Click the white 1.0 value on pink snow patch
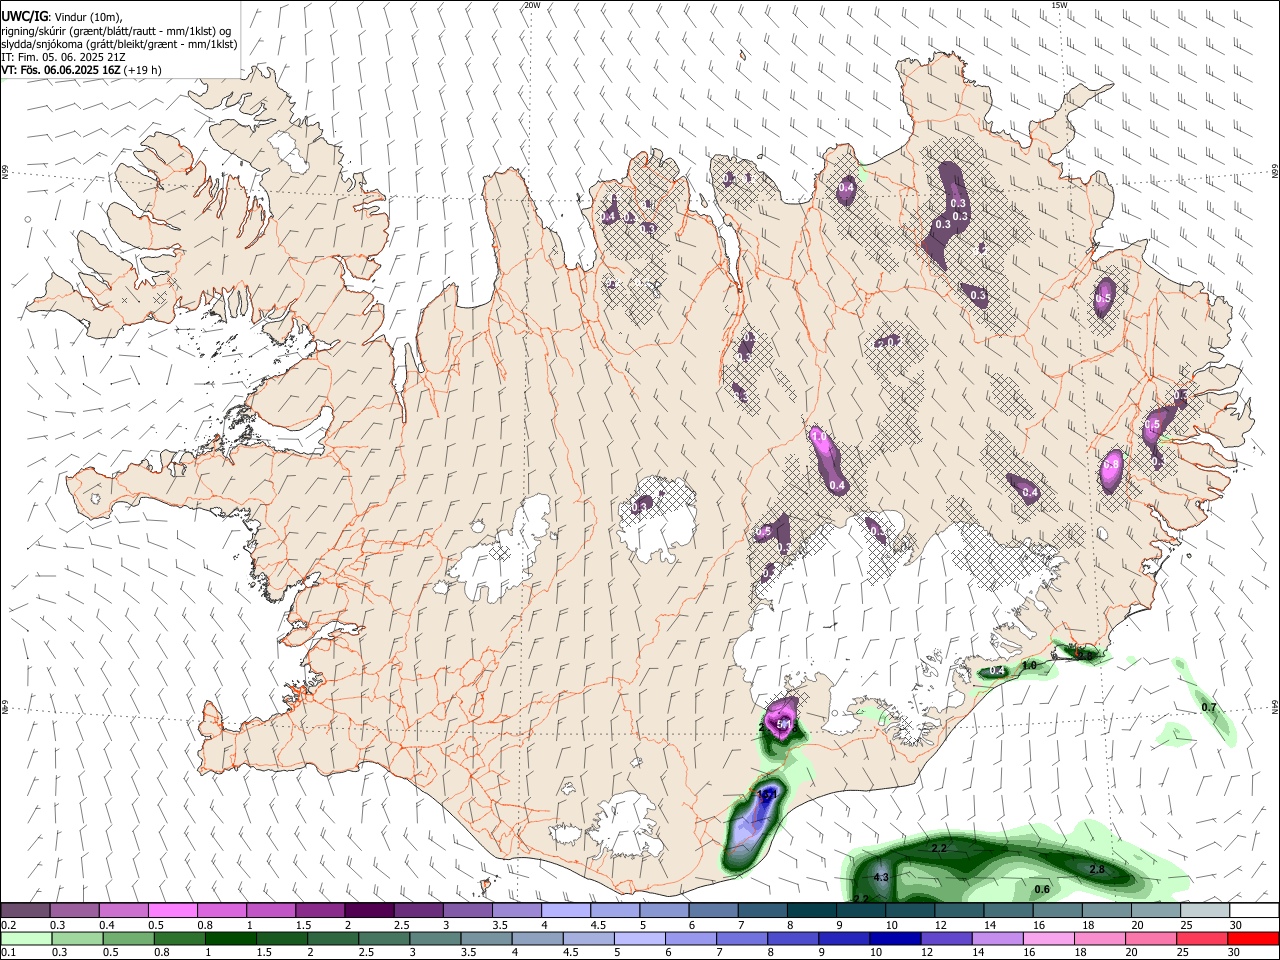This screenshot has height=960, width=1280. [x=819, y=437]
